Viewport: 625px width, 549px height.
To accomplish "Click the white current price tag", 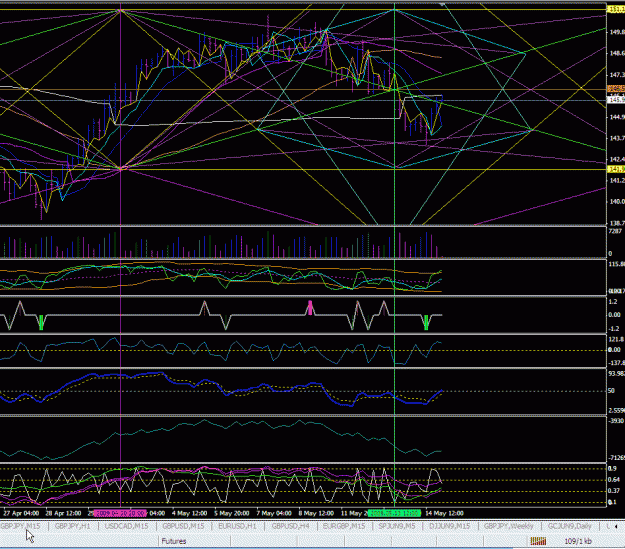I will point(616,99).
